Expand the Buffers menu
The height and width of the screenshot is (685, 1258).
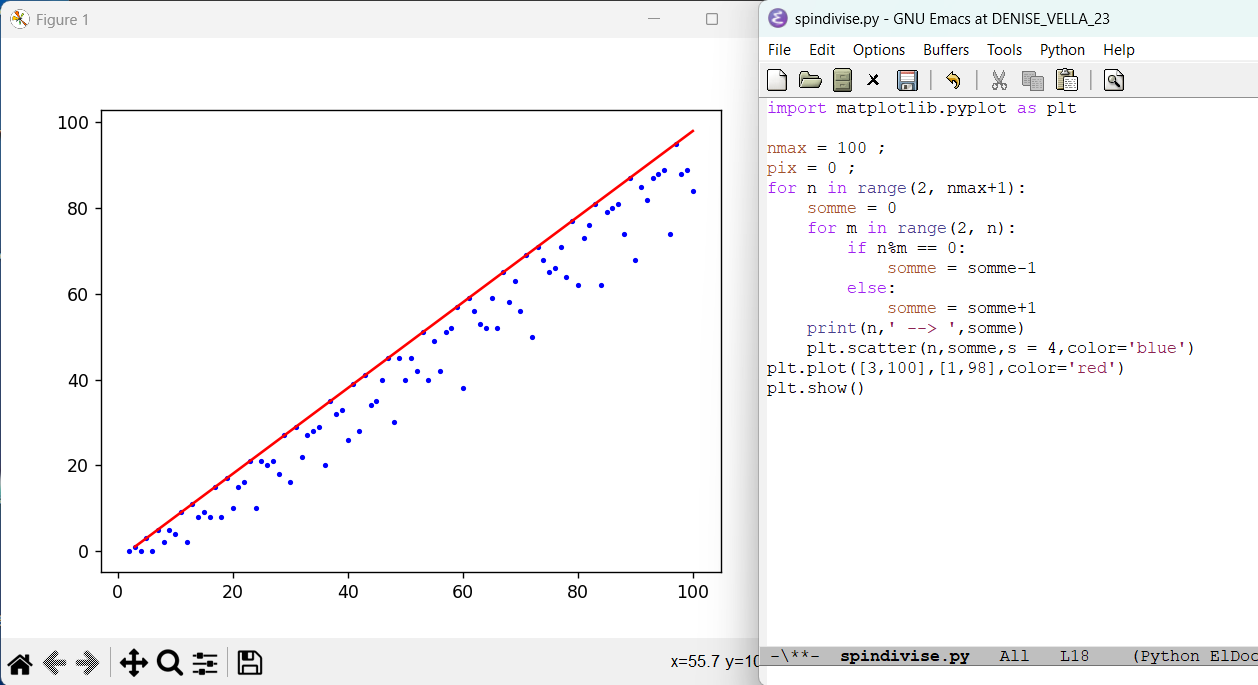pos(945,50)
